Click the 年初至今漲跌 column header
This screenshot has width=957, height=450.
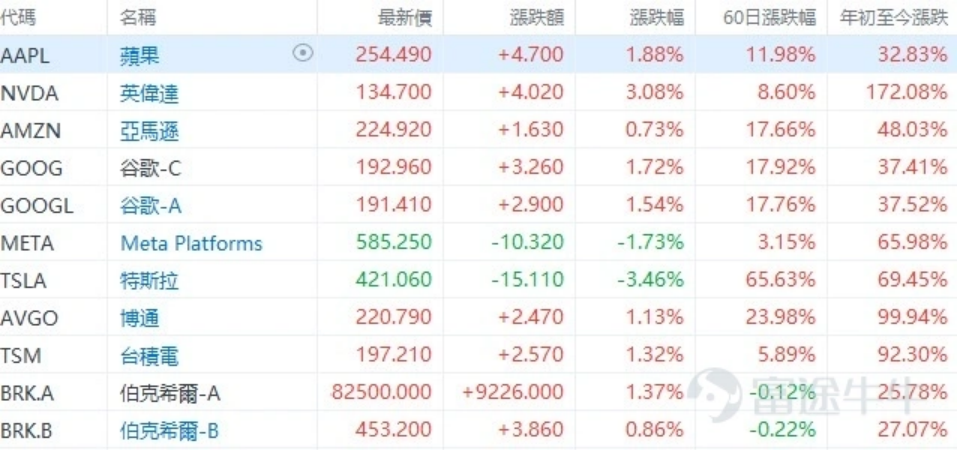[x=894, y=18]
